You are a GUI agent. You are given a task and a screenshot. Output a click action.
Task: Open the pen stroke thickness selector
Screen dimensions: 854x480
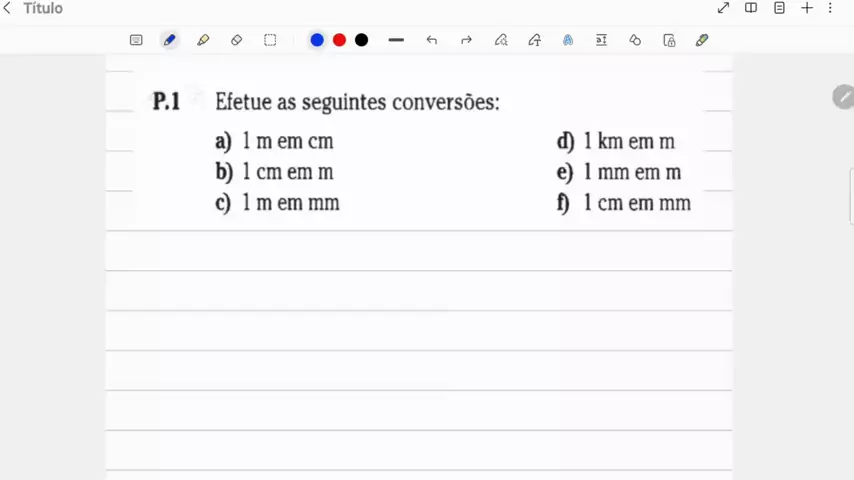click(x=396, y=40)
